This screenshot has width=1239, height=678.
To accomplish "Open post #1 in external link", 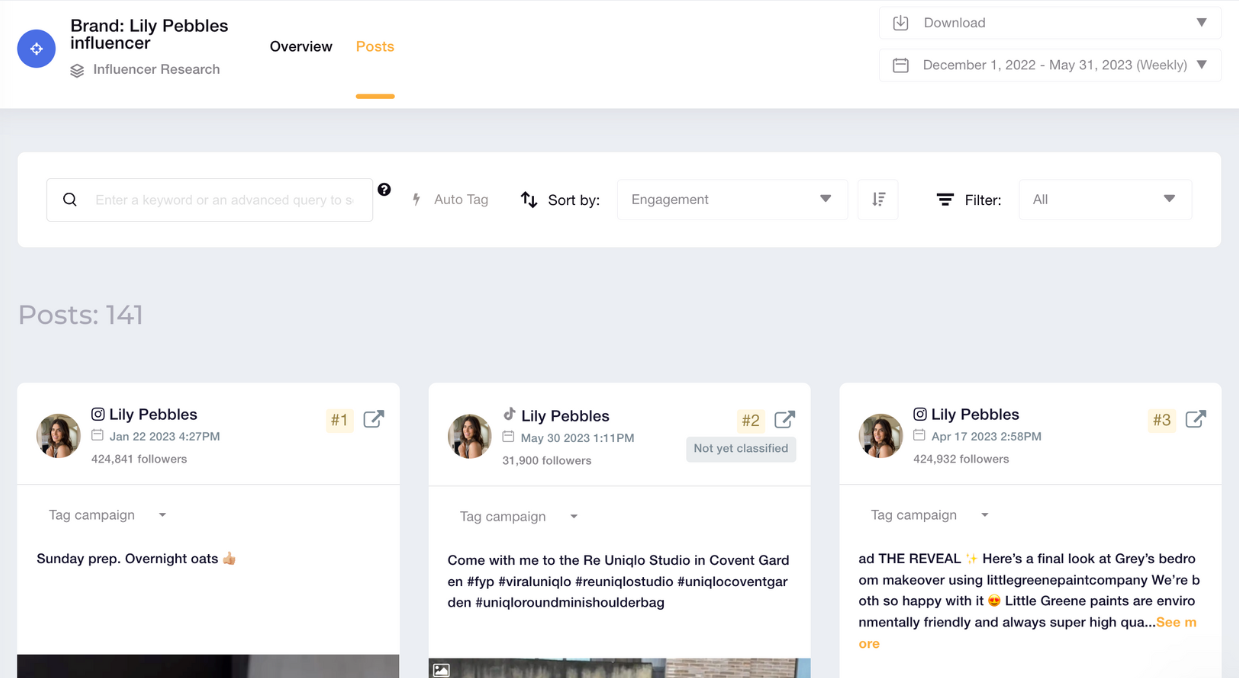I will click(373, 419).
